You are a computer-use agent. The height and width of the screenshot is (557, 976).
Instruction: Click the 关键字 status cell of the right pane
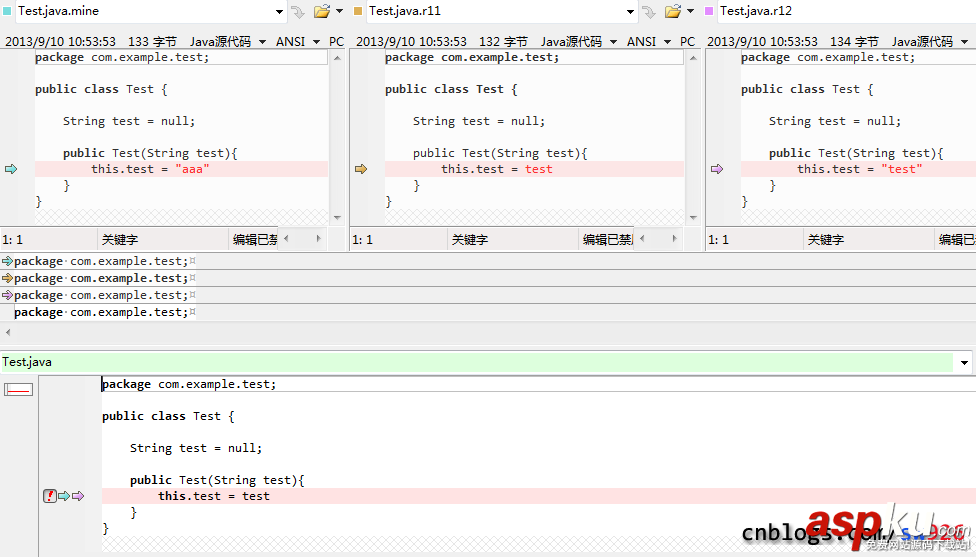point(869,240)
